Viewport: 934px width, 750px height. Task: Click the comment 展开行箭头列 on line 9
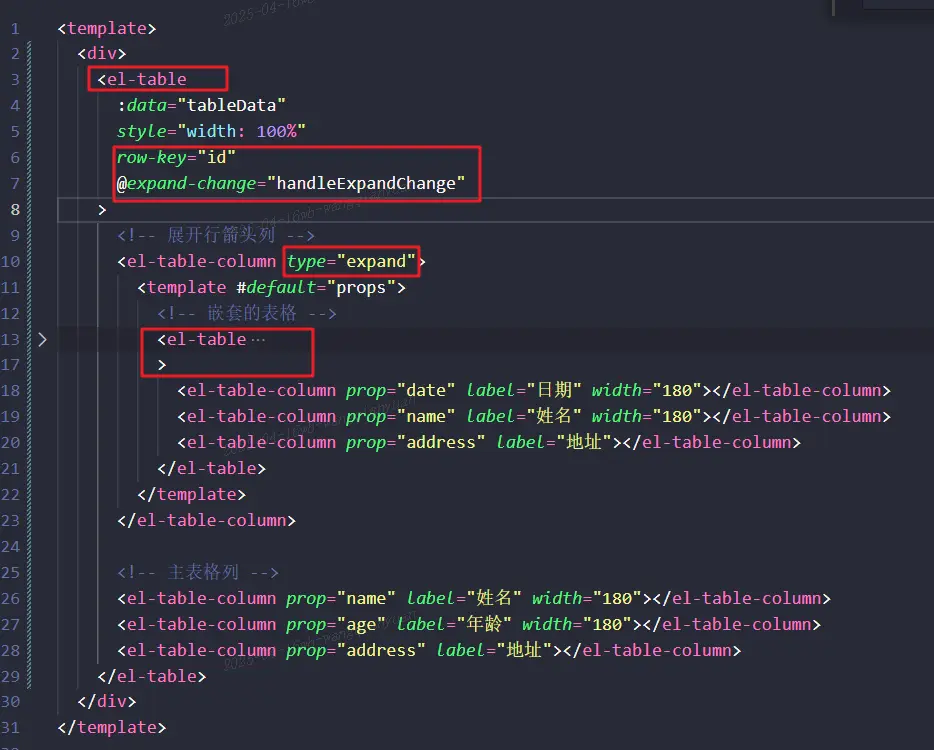(216, 235)
